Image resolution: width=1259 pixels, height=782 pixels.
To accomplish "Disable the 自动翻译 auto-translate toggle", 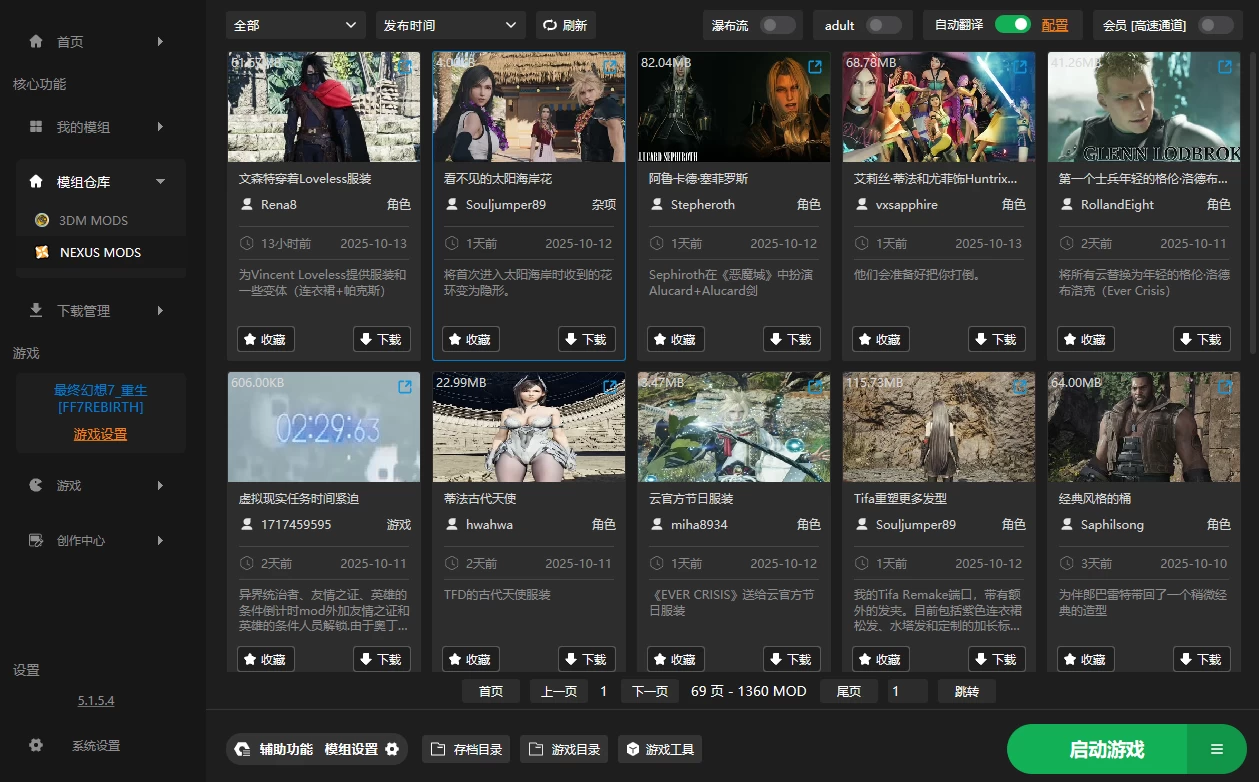I will tap(1011, 24).
